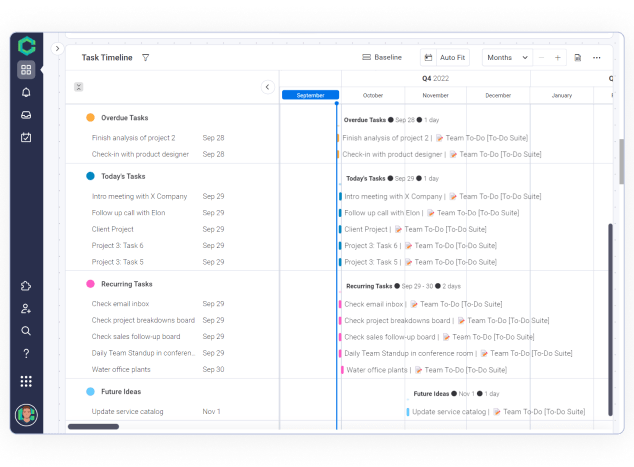Image resolution: width=634 pixels, height=467 pixels.
Task: Open the Months zoom dropdown
Action: (x=507, y=57)
